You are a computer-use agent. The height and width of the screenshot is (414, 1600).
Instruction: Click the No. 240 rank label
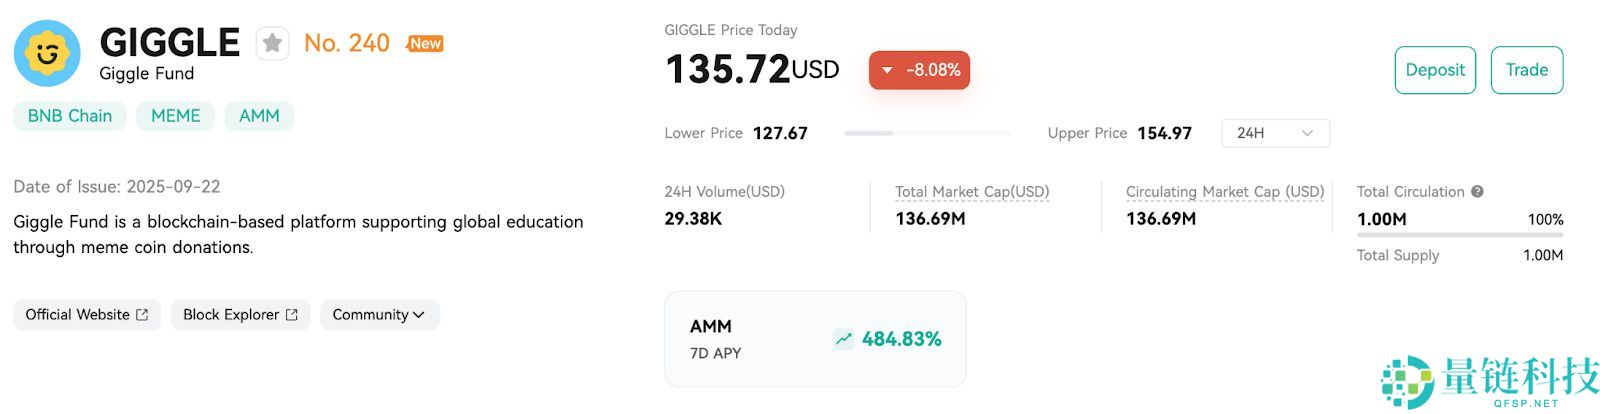point(347,43)
